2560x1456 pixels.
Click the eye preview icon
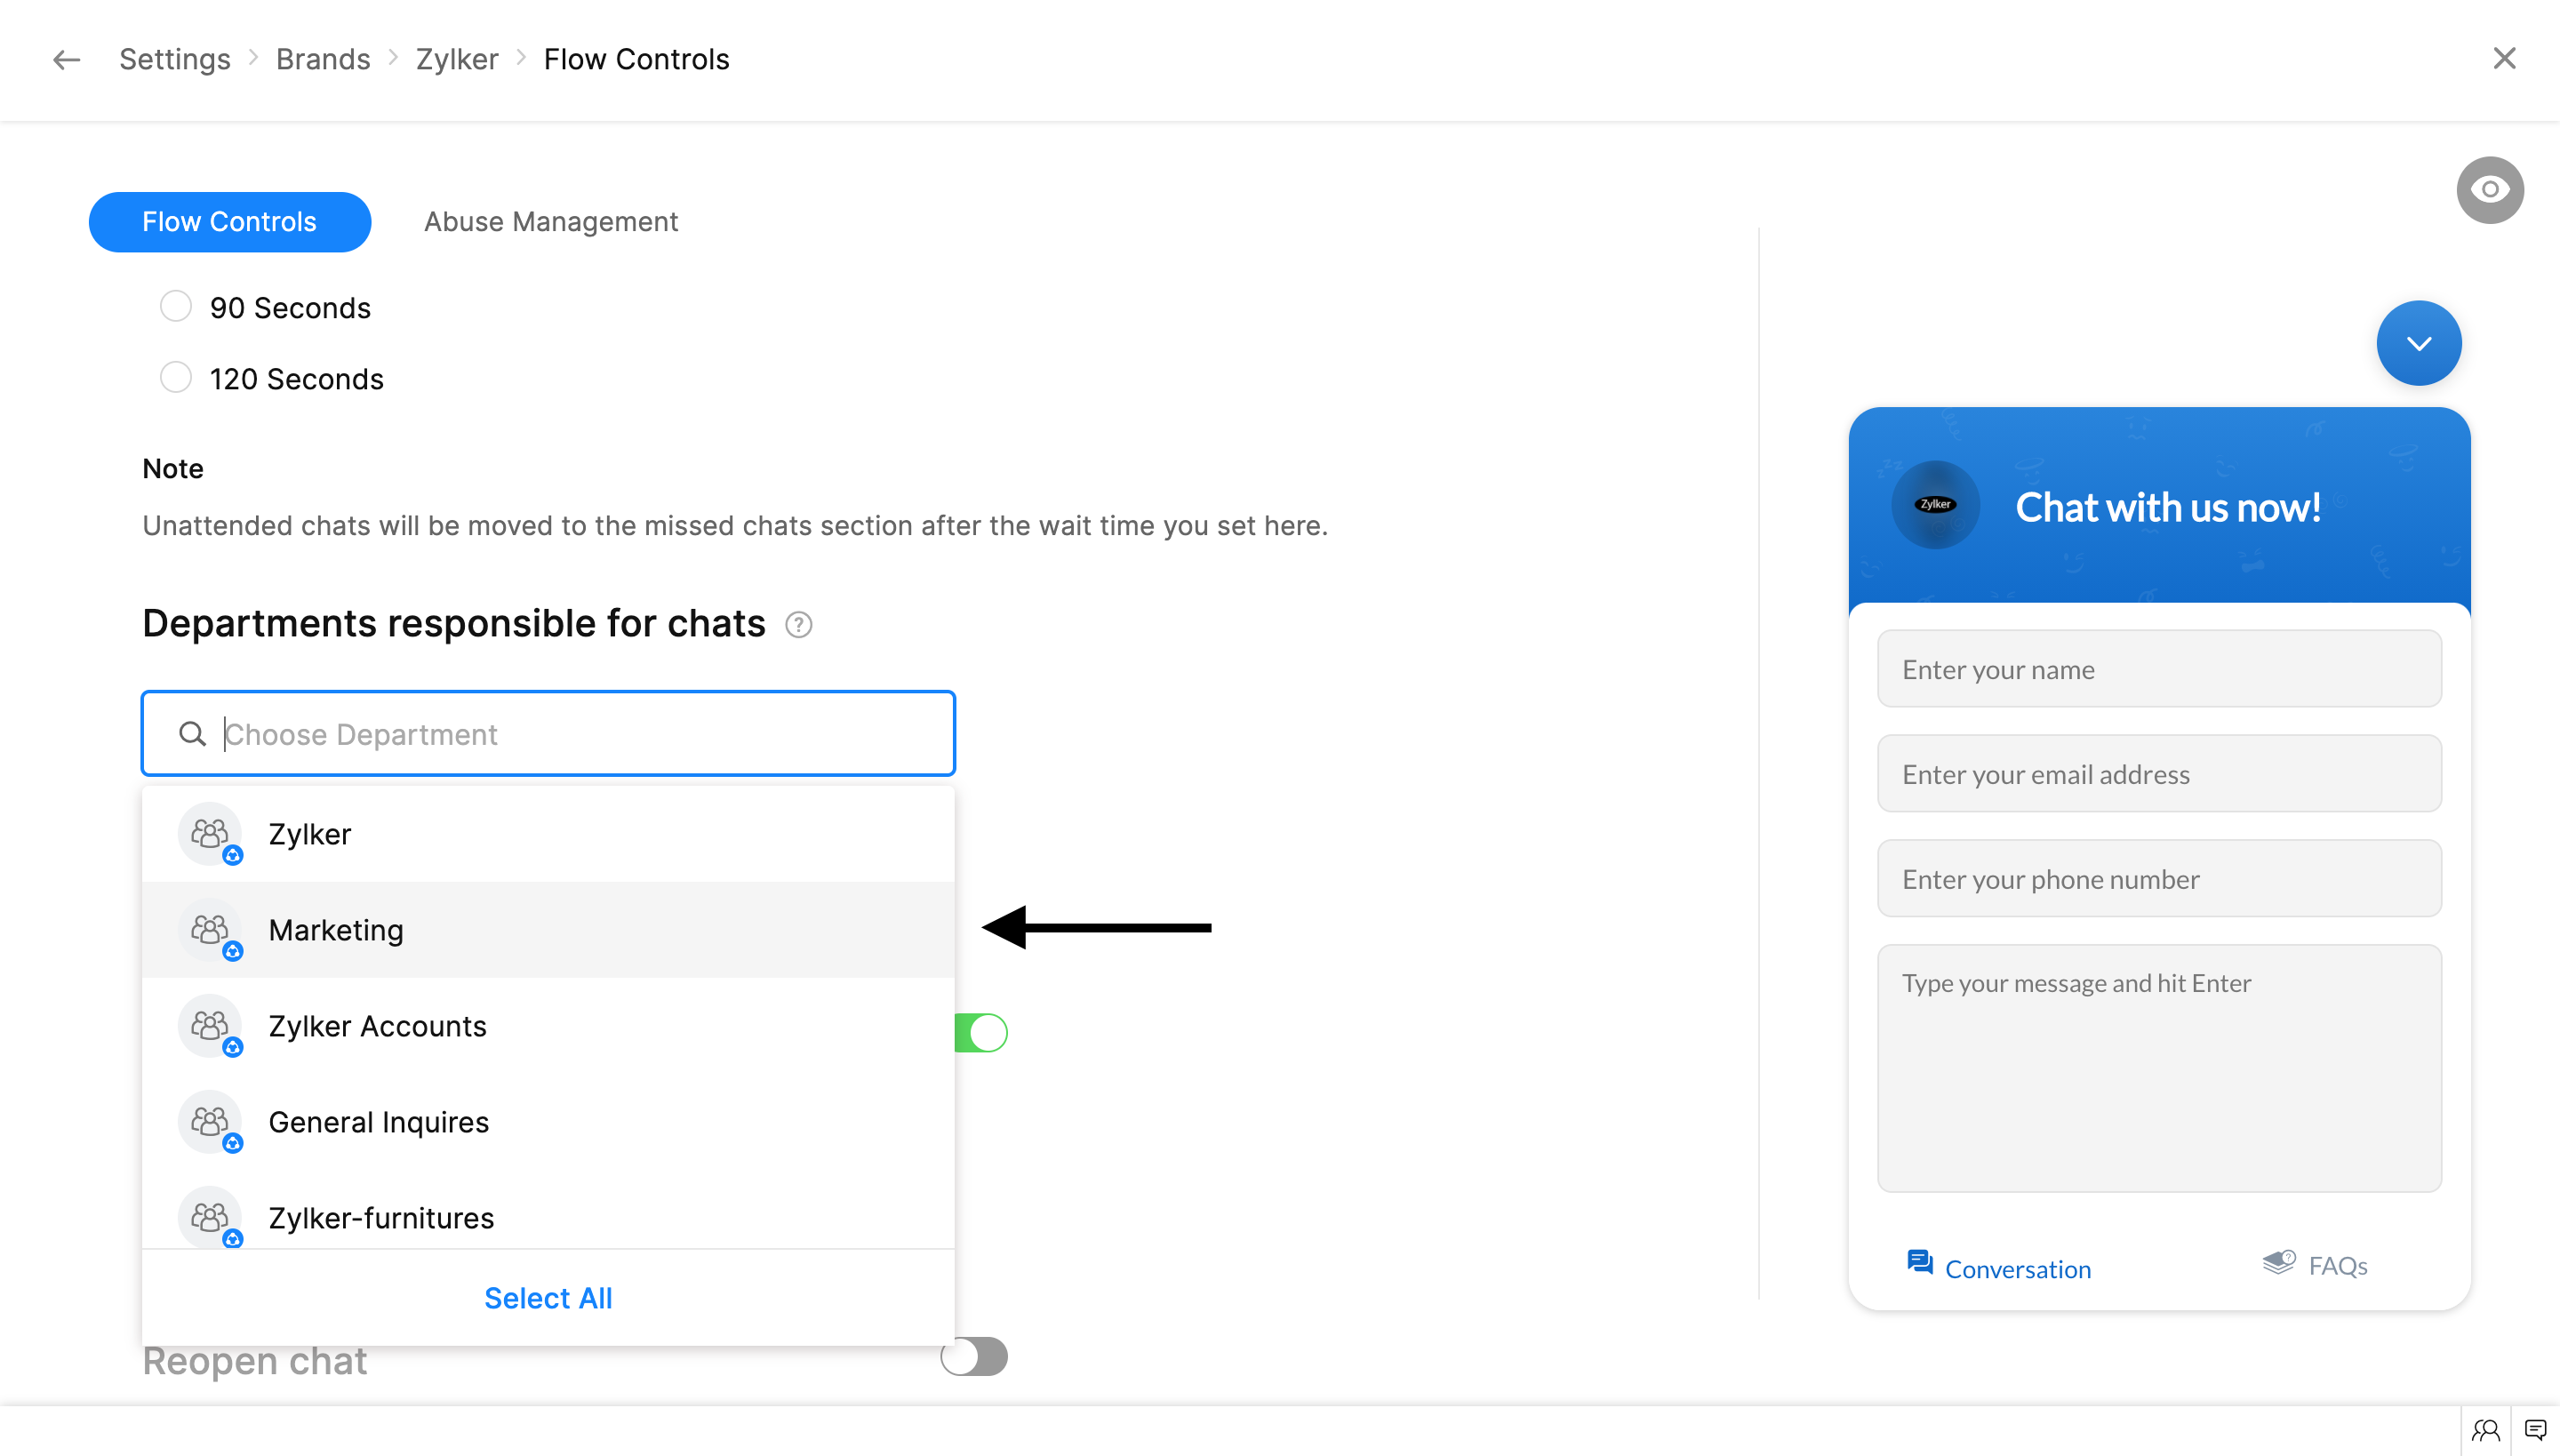click(2489, 190)
